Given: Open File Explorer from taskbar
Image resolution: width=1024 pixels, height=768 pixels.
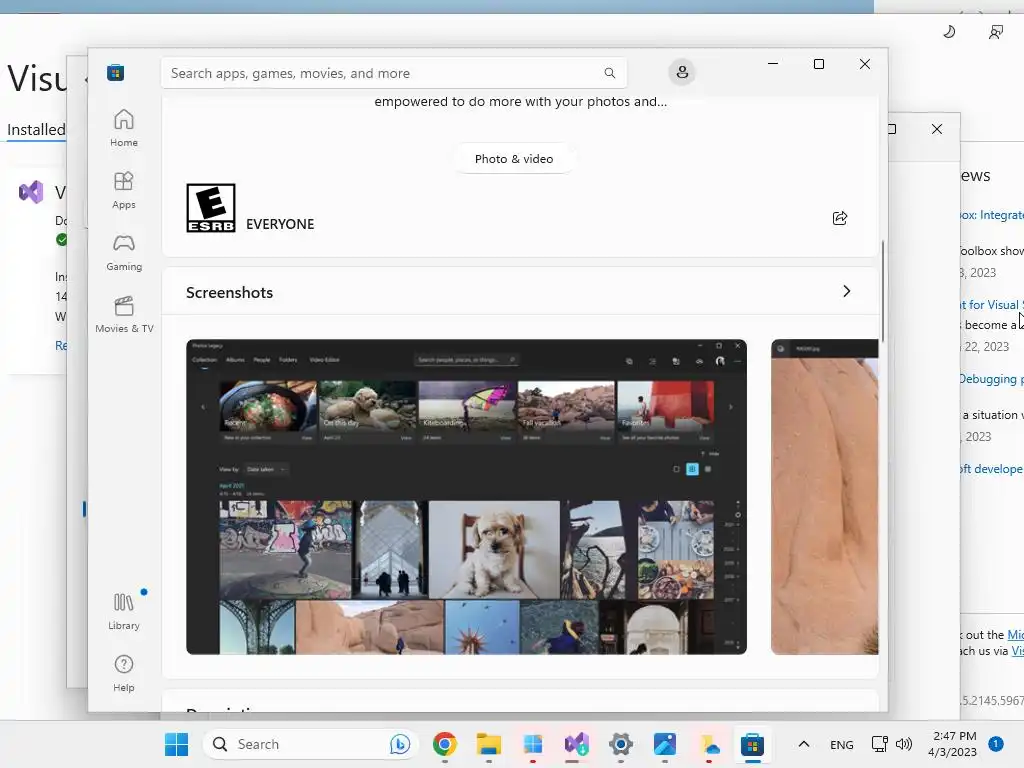Looking at the screenshot, I should coord(488,744).
